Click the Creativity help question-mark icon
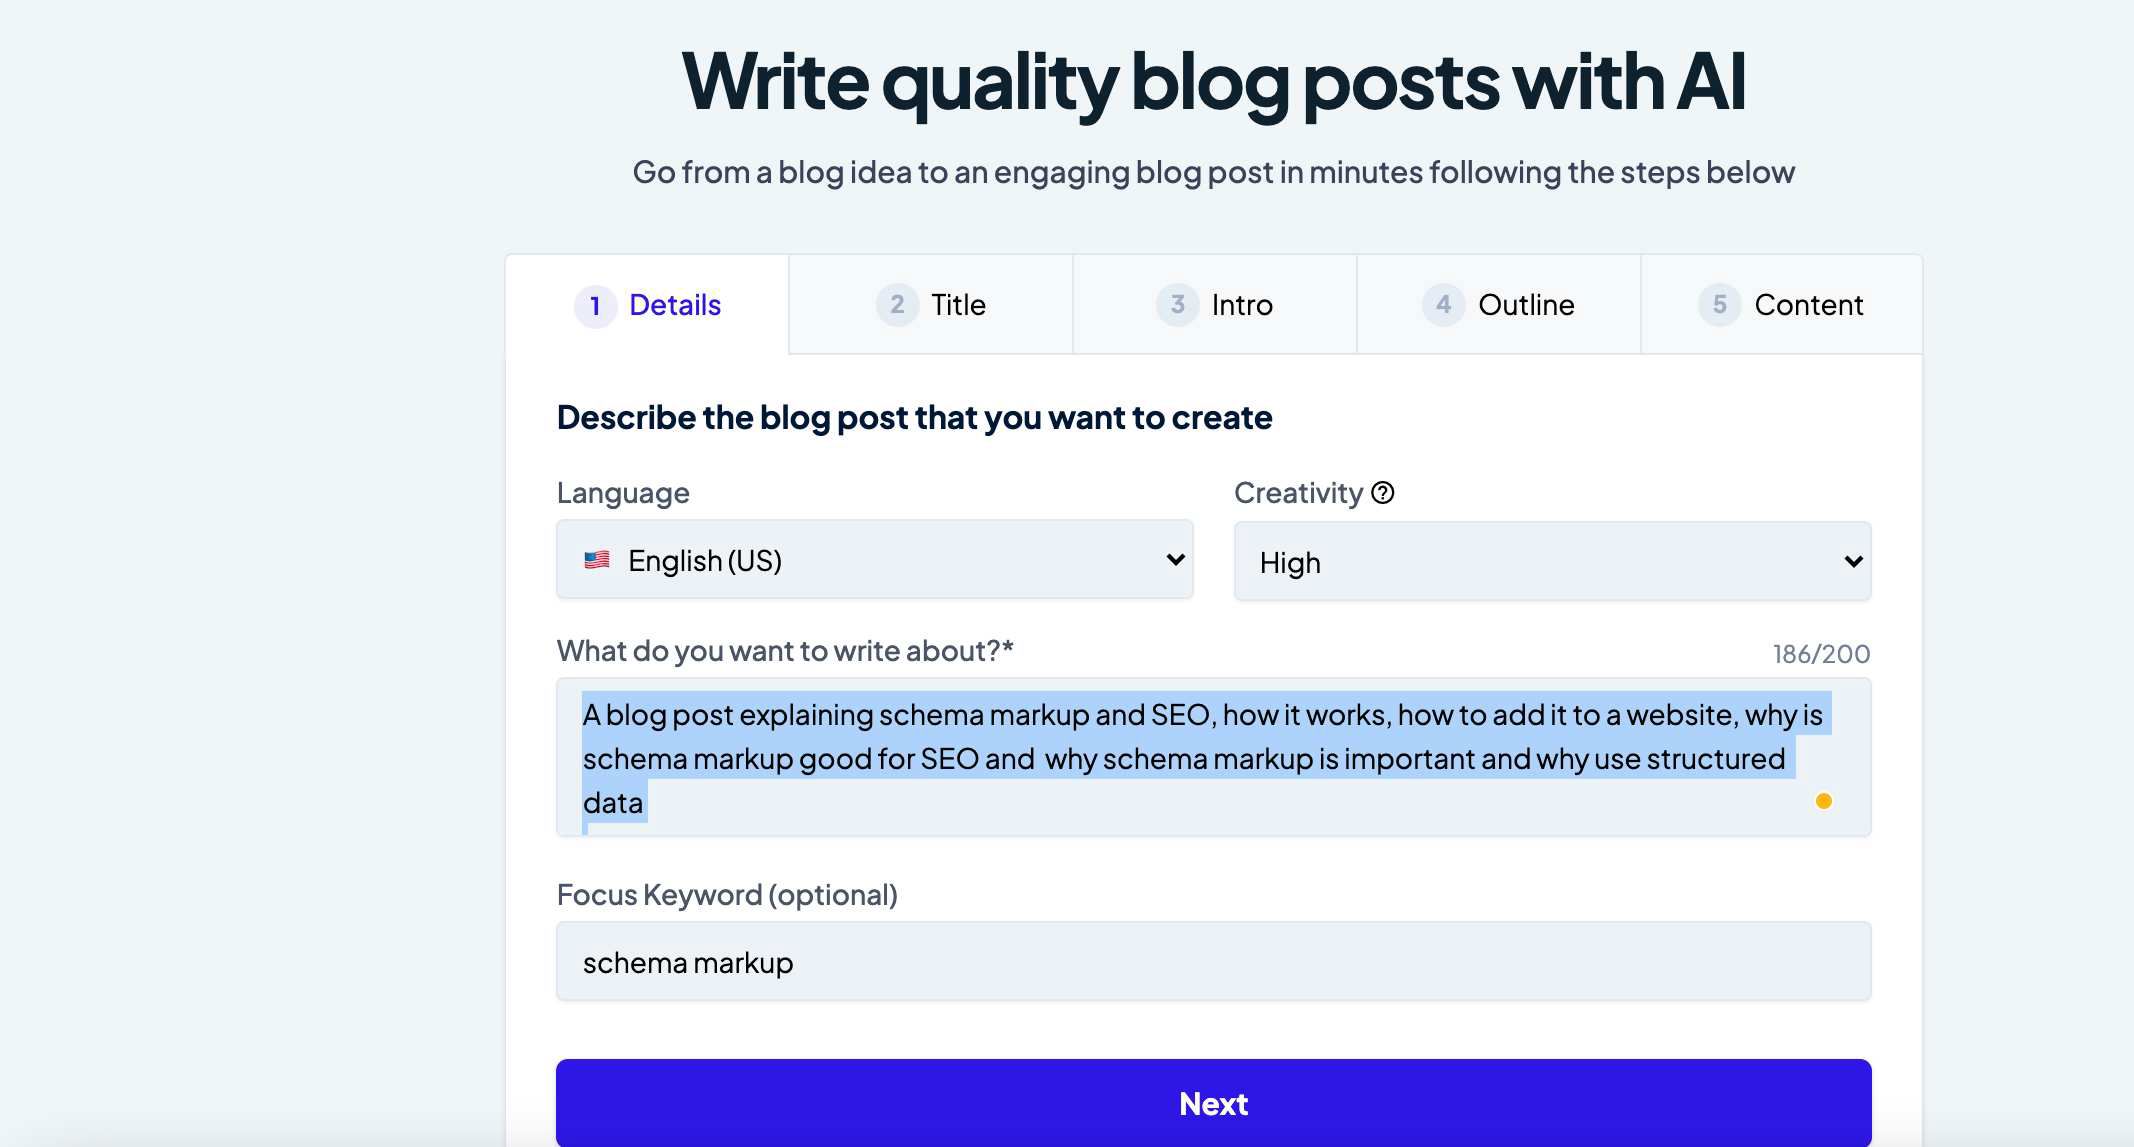Viewport: 2134px width, 1147px height. [1382, 493]
